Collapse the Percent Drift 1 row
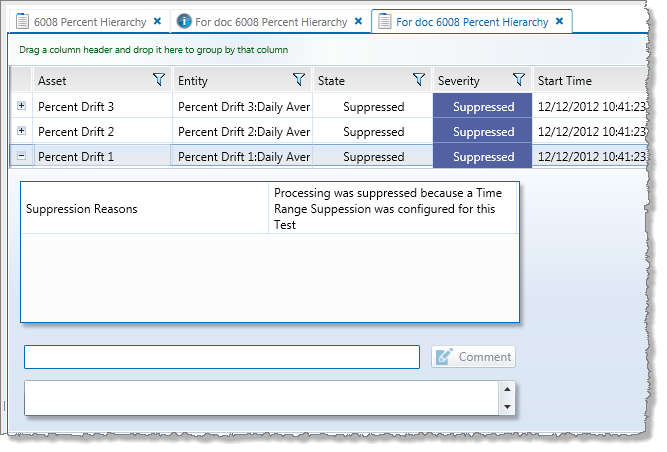This screenshot has width=667, height=452. (22, 156)
